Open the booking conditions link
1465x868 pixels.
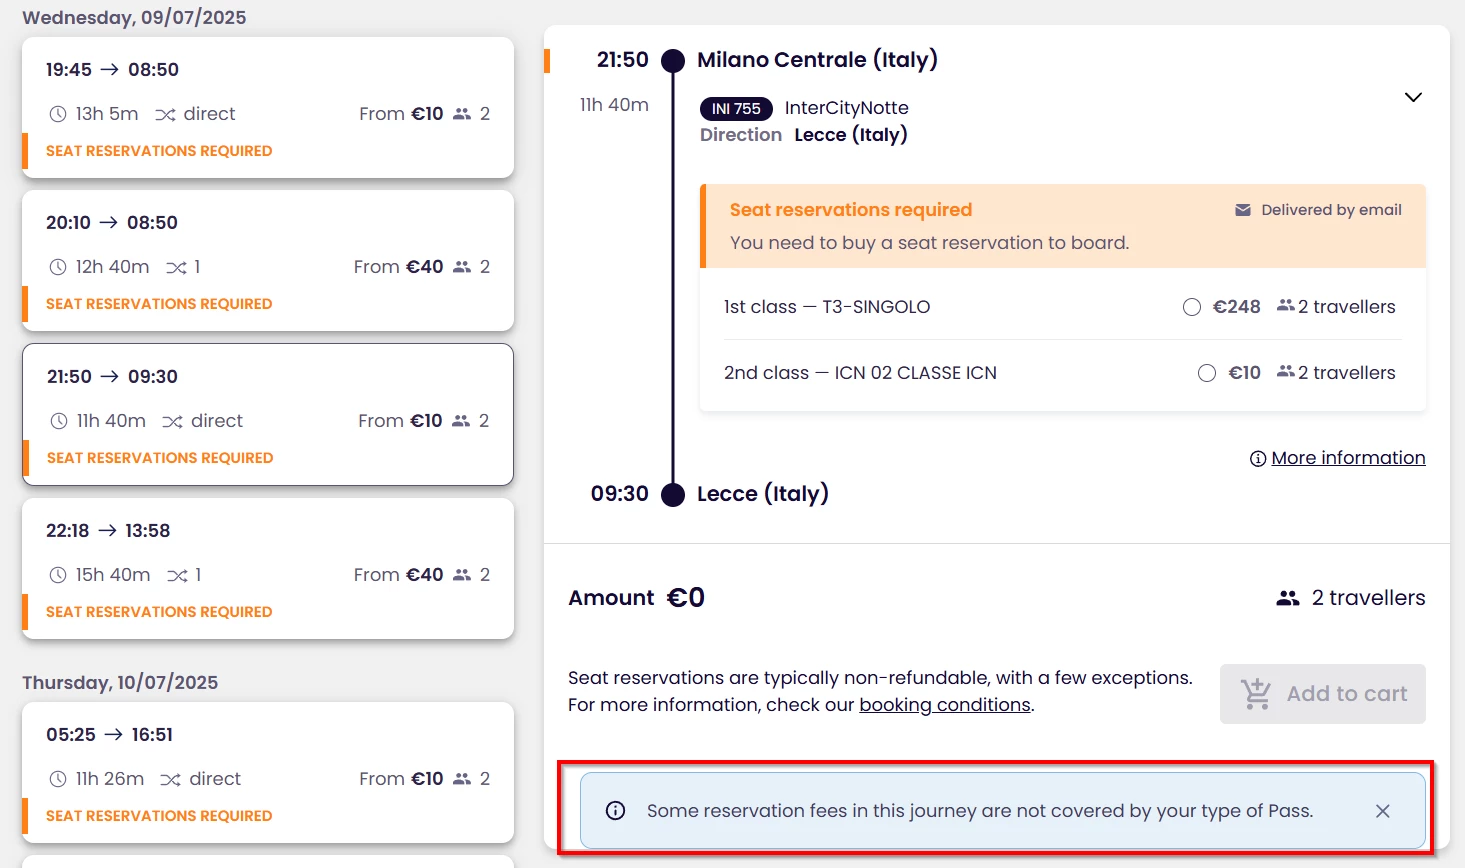944,705
